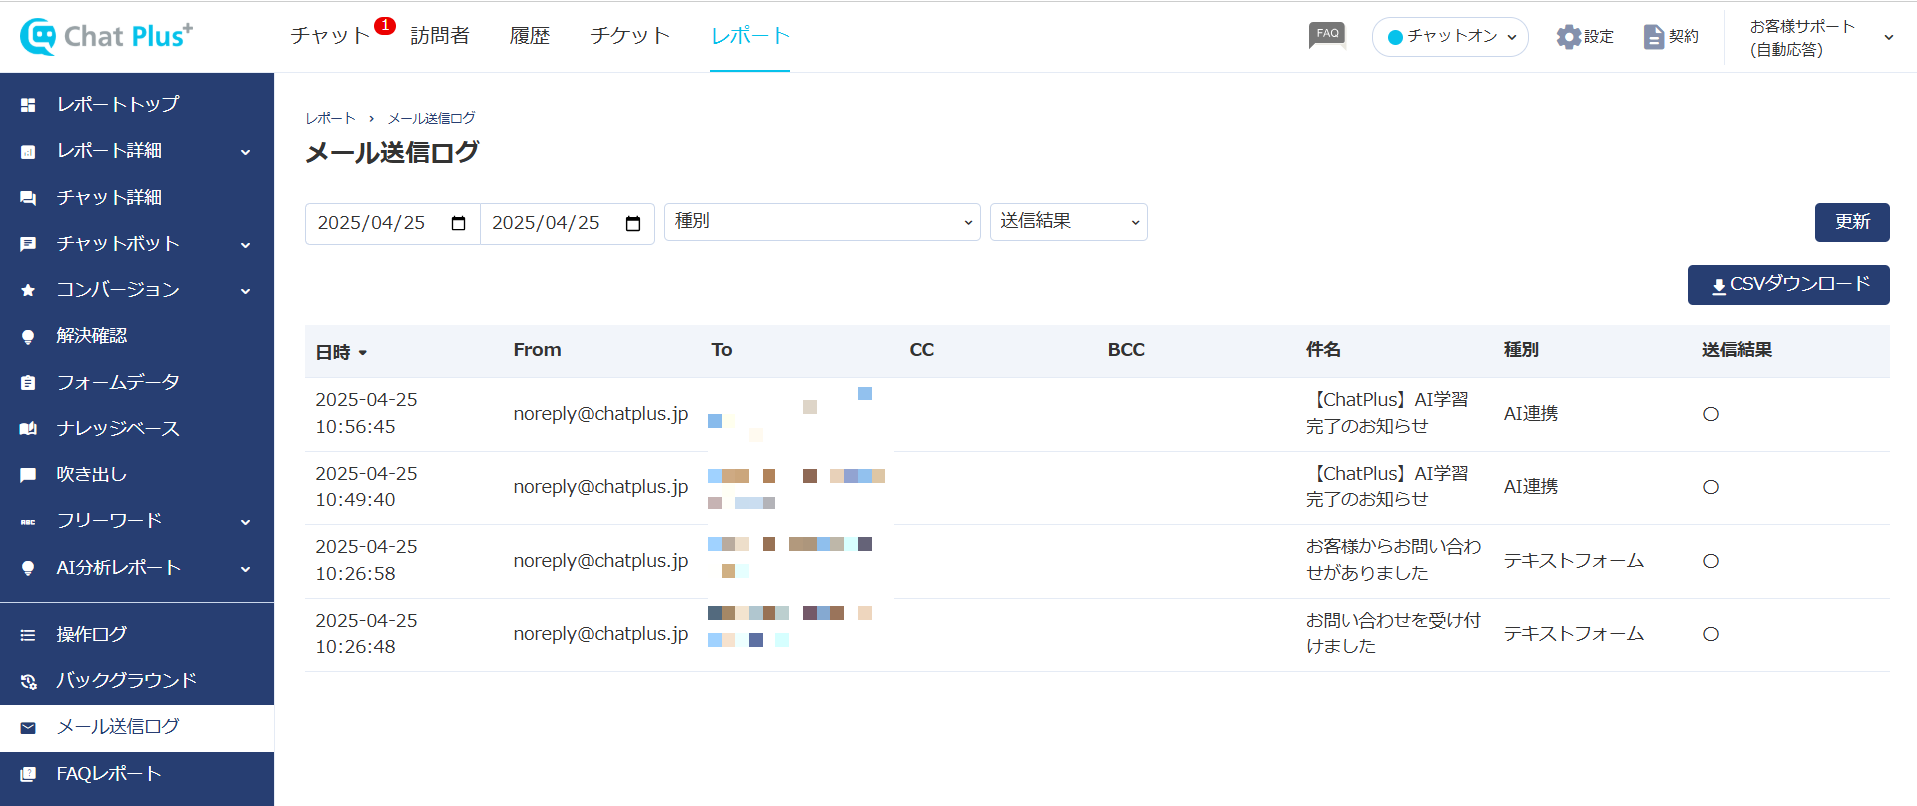1917x806 pixels.
Task: Open calendar picker for the end date
Action: click(x=632, y=223)
